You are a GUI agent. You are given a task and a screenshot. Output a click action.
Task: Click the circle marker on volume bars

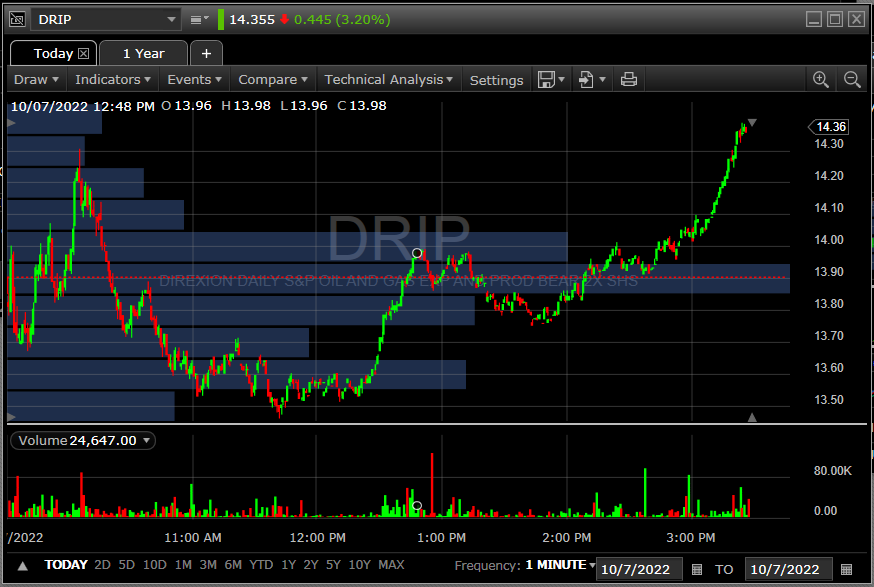417,506
